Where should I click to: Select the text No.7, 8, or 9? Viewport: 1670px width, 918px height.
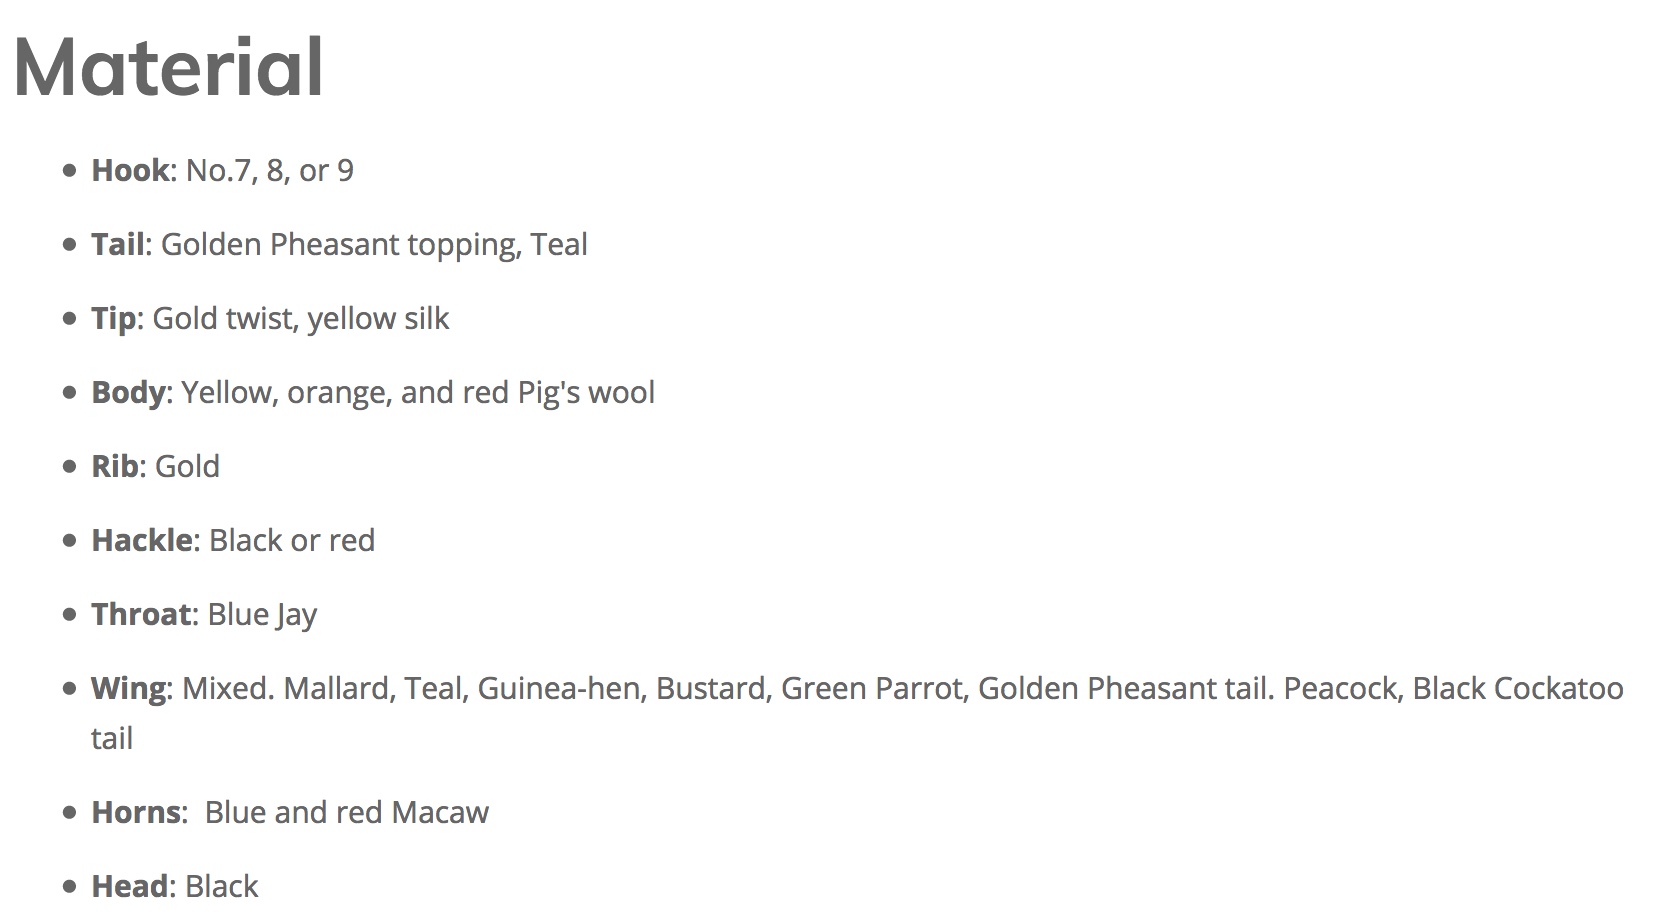[270, 170]
